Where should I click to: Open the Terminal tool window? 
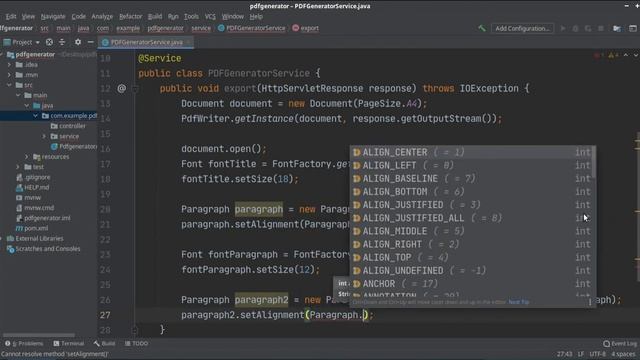point(69,344)
